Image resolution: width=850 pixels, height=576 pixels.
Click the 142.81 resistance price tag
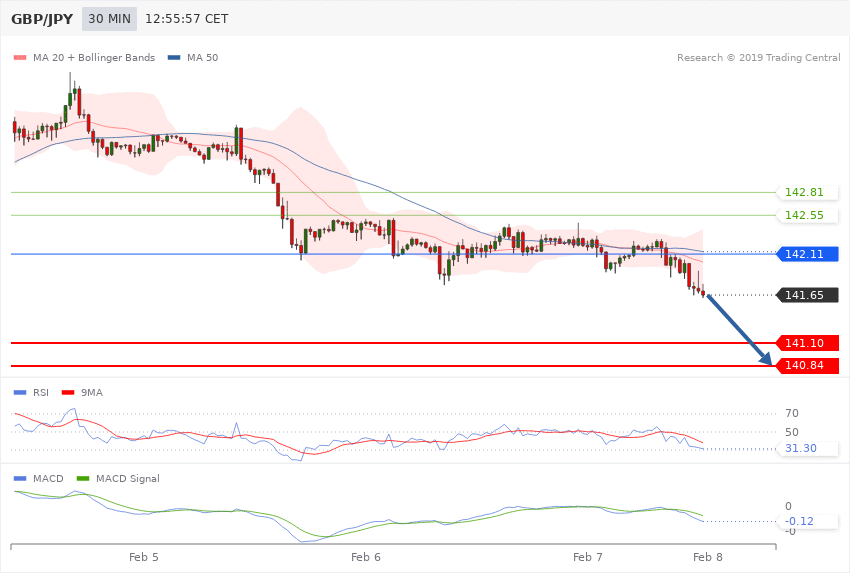(808, 192)
